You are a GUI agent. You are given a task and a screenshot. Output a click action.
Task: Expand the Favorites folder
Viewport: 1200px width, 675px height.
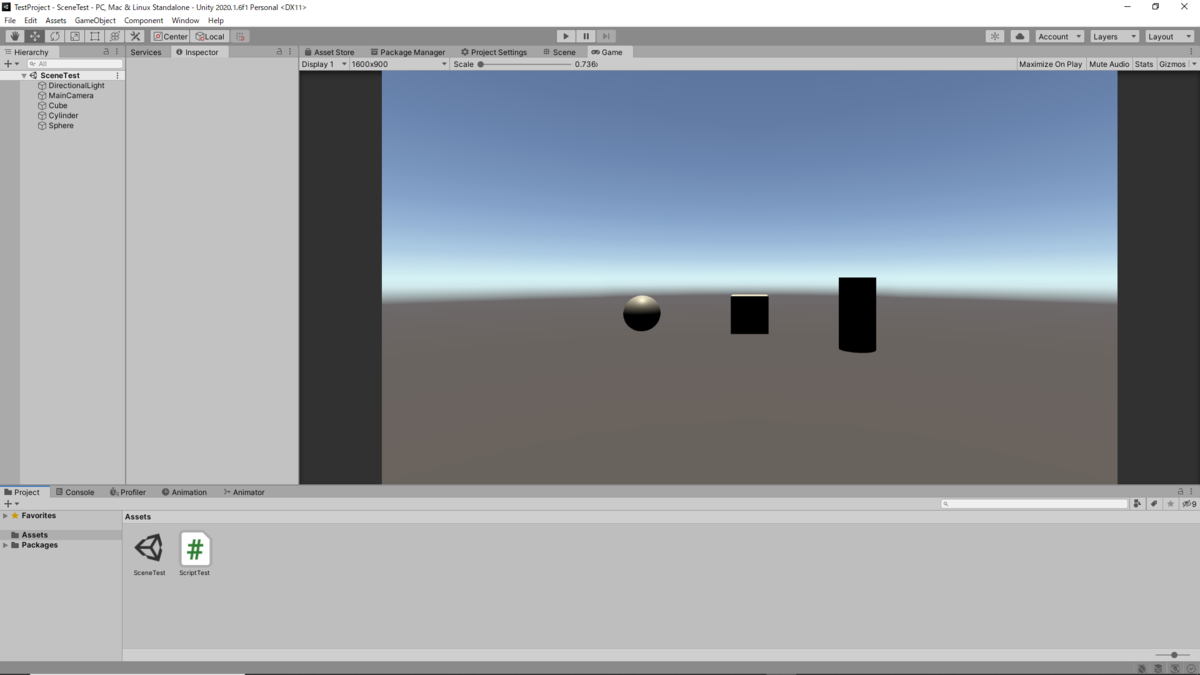5,516
